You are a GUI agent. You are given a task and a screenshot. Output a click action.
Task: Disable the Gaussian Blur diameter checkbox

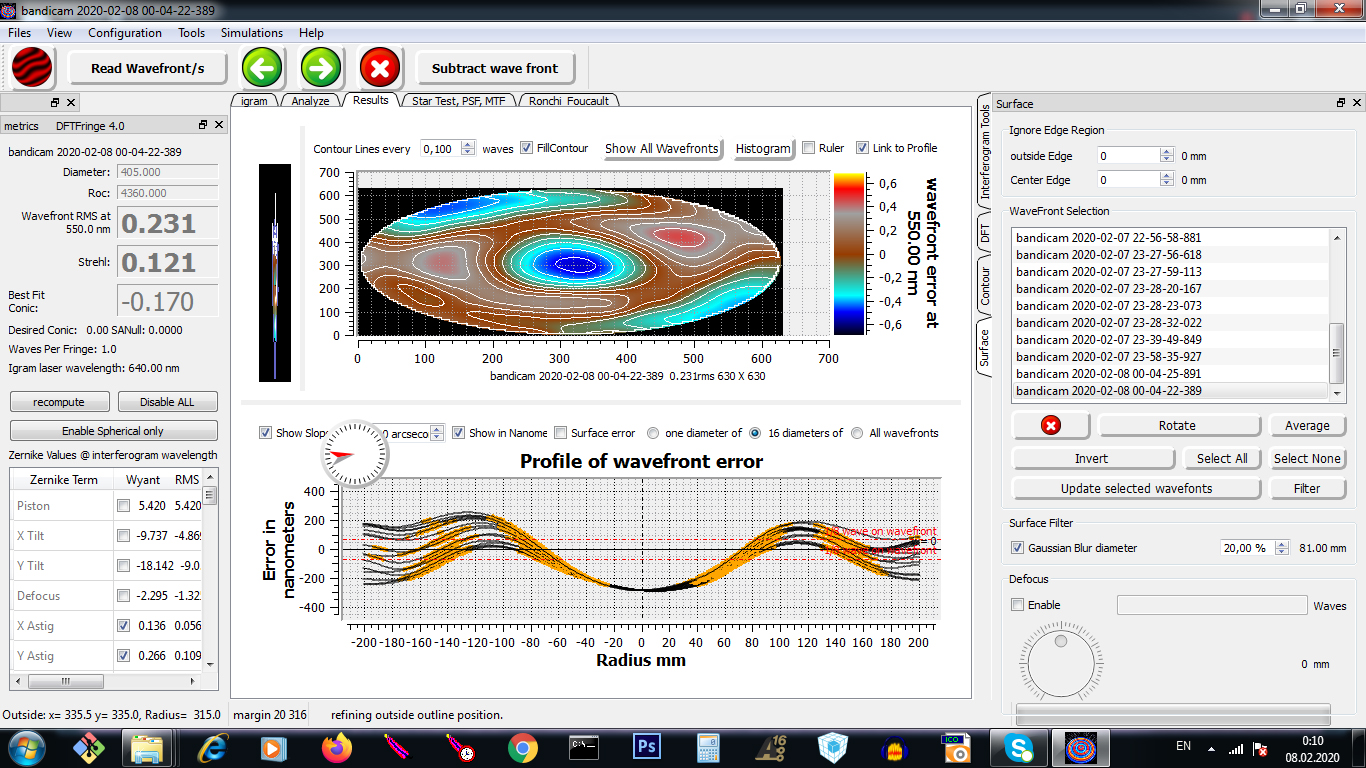[1017, 548]
